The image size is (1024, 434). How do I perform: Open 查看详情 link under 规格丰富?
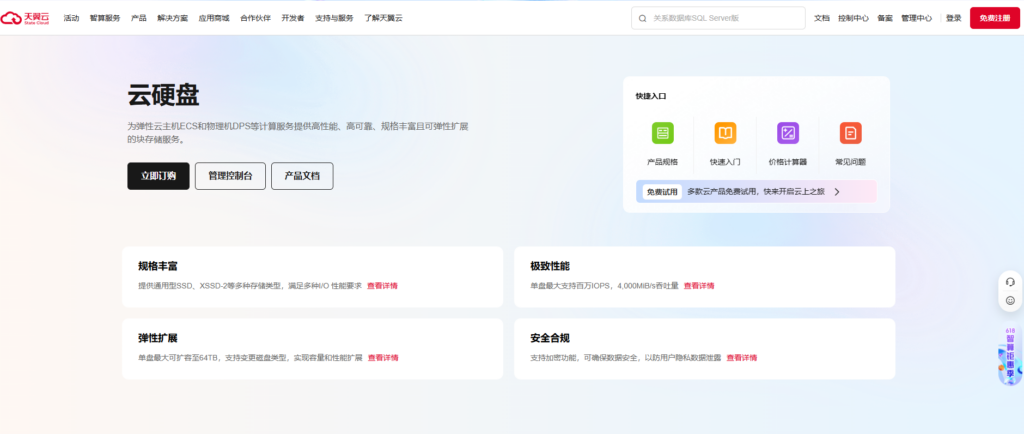tap(382, 286)
